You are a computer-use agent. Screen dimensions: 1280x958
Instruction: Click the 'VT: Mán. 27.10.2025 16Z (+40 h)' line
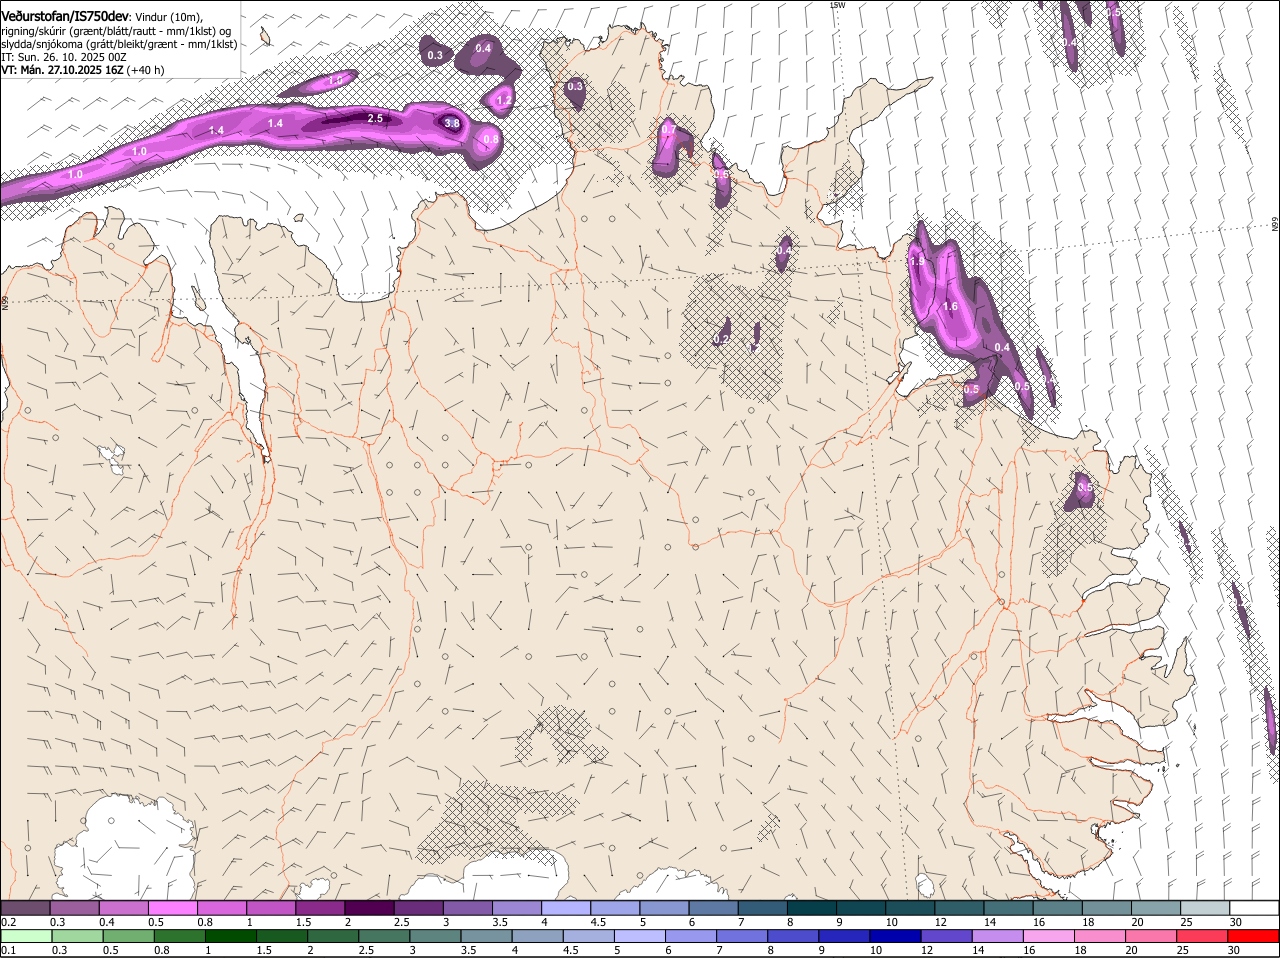pos(82,70)
